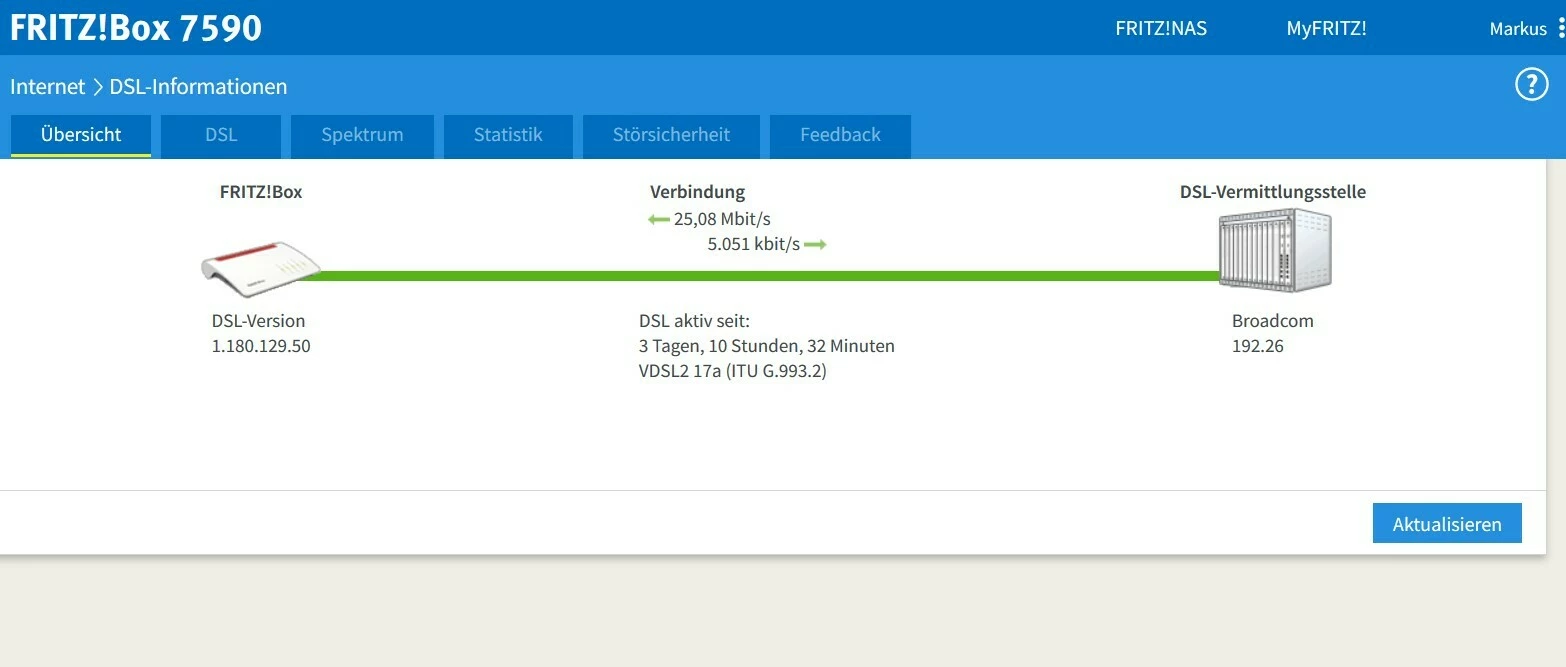Click the 192.26 version text

point(1258,346)
